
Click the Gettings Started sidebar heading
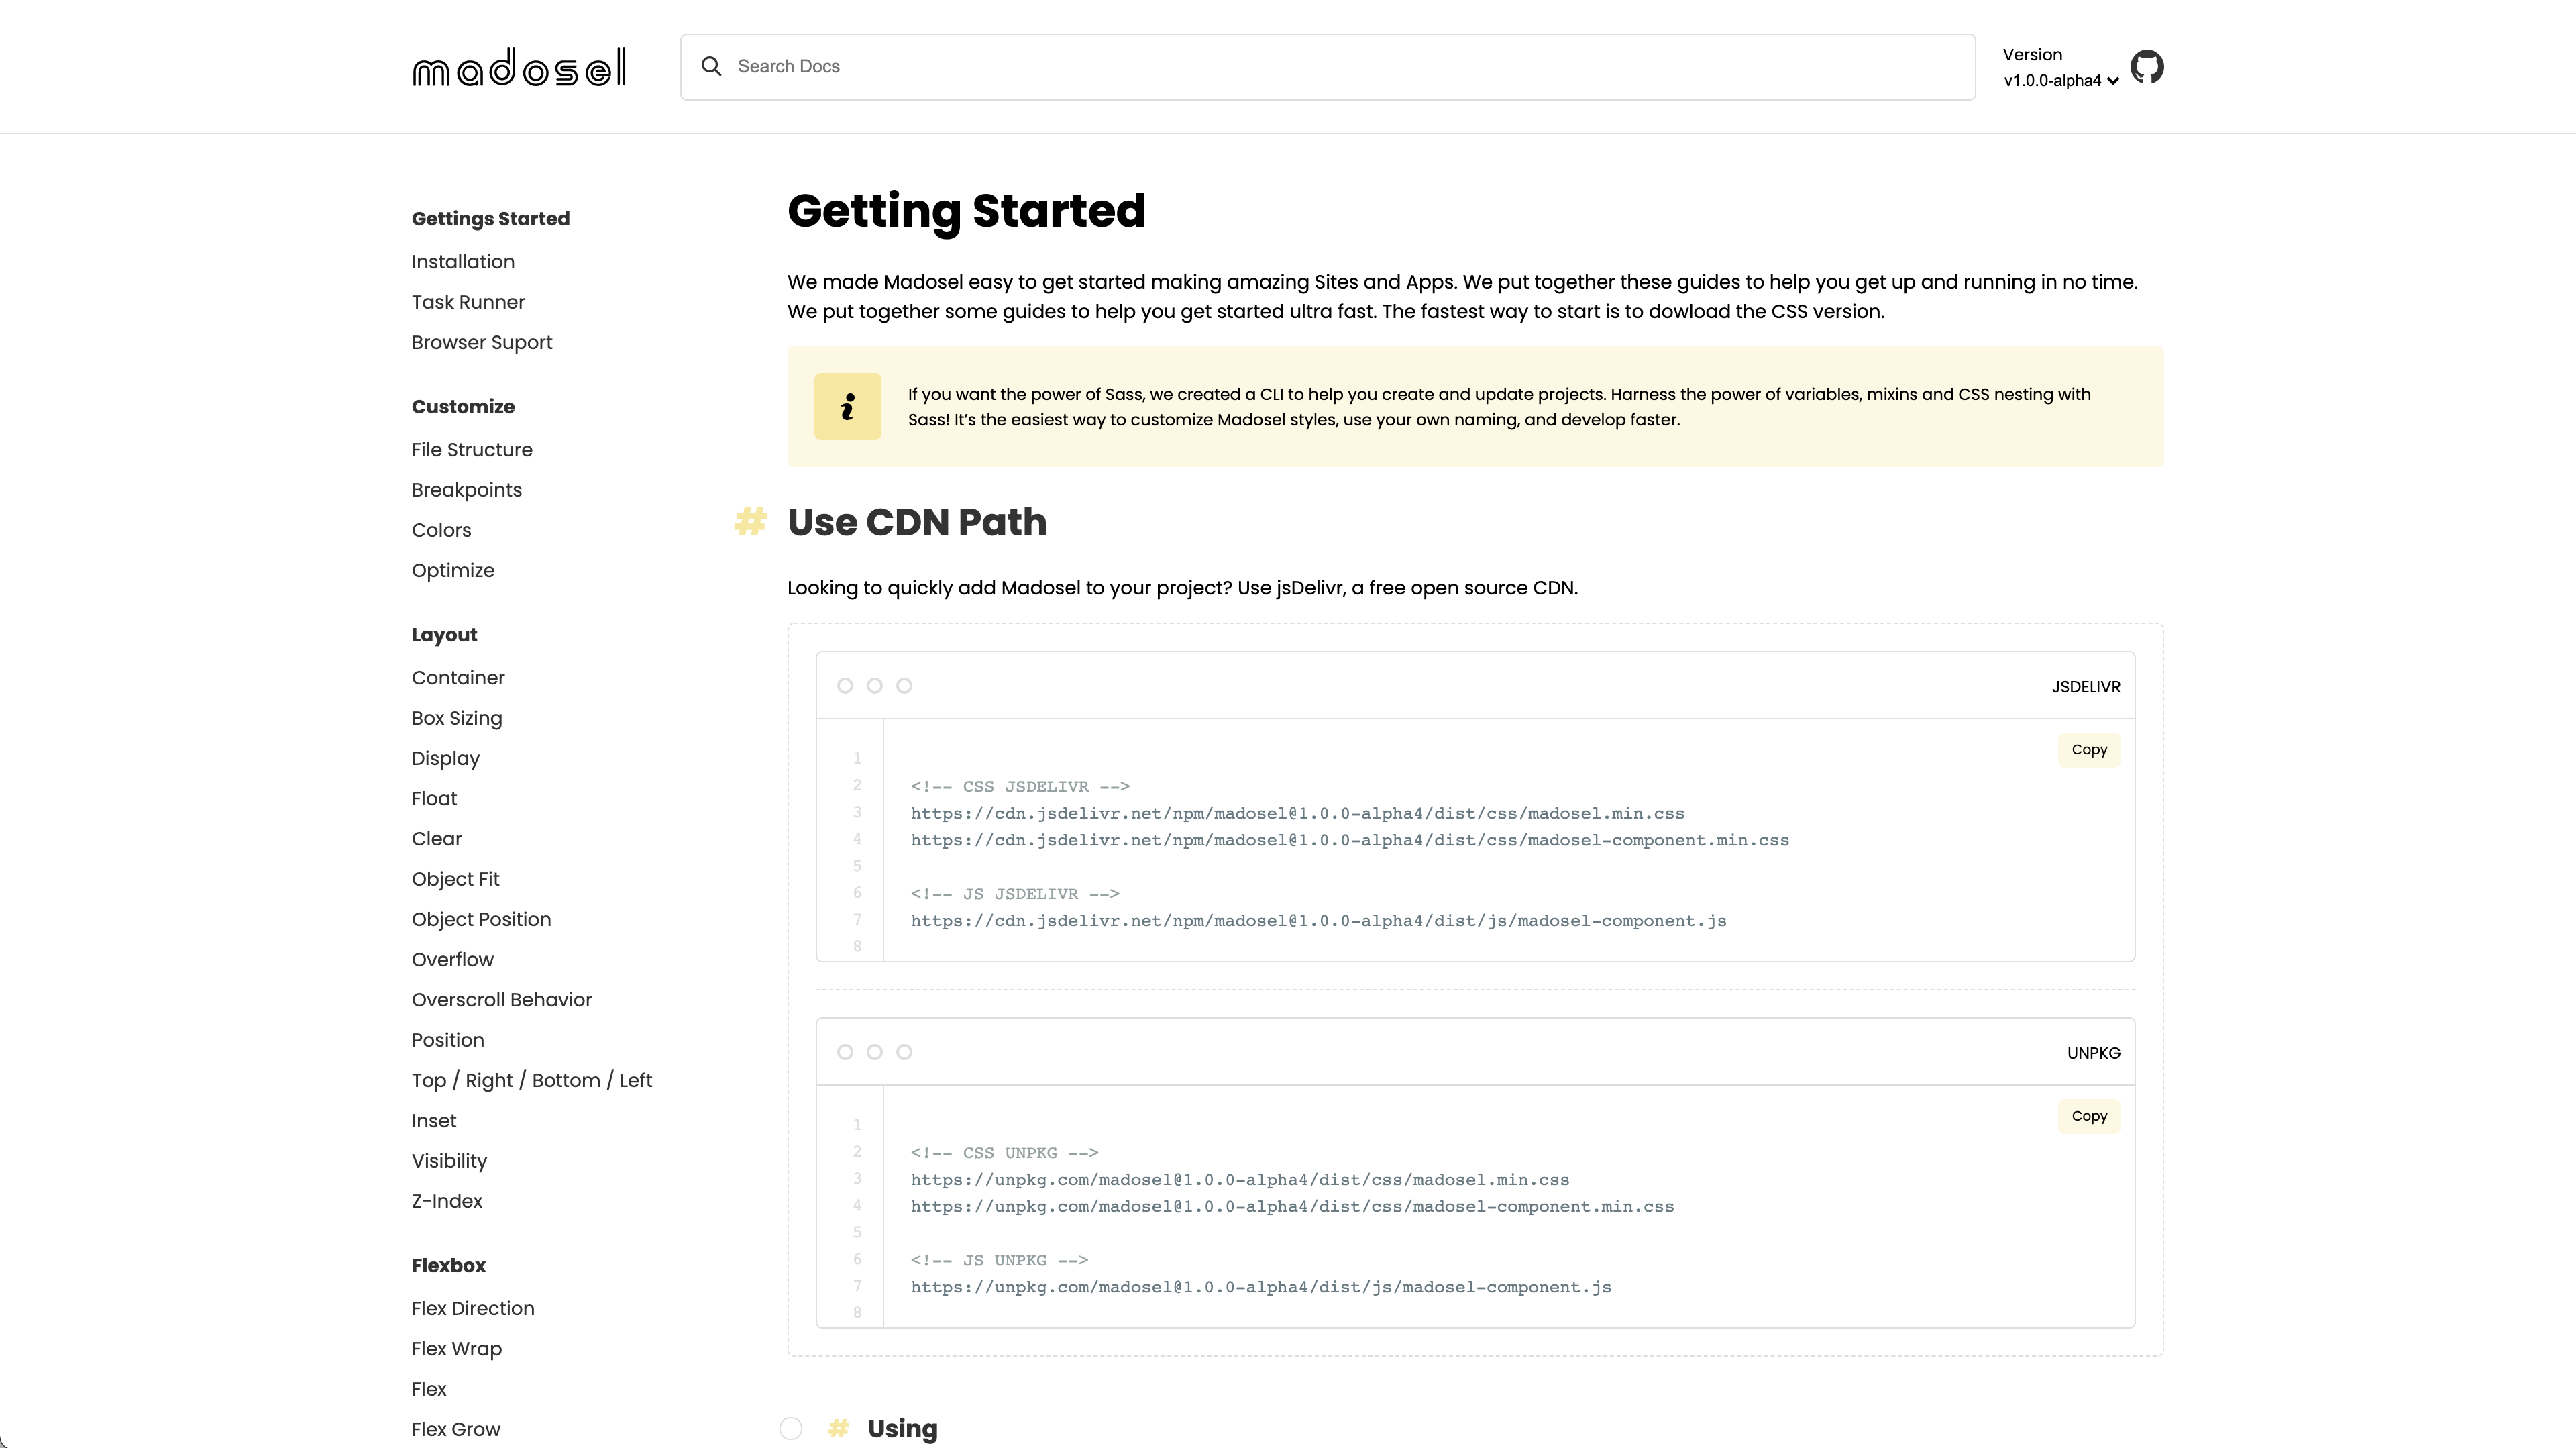(x=491, y=218)
